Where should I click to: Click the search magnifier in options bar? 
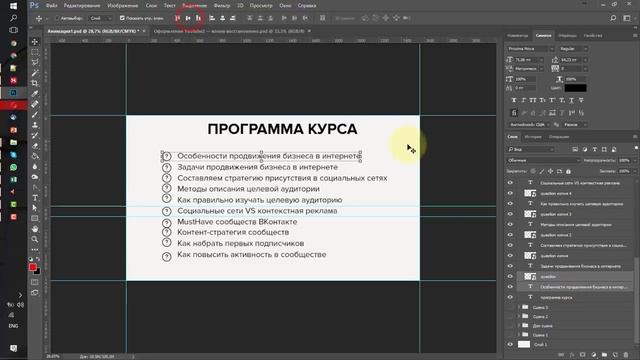pos(613,18)
